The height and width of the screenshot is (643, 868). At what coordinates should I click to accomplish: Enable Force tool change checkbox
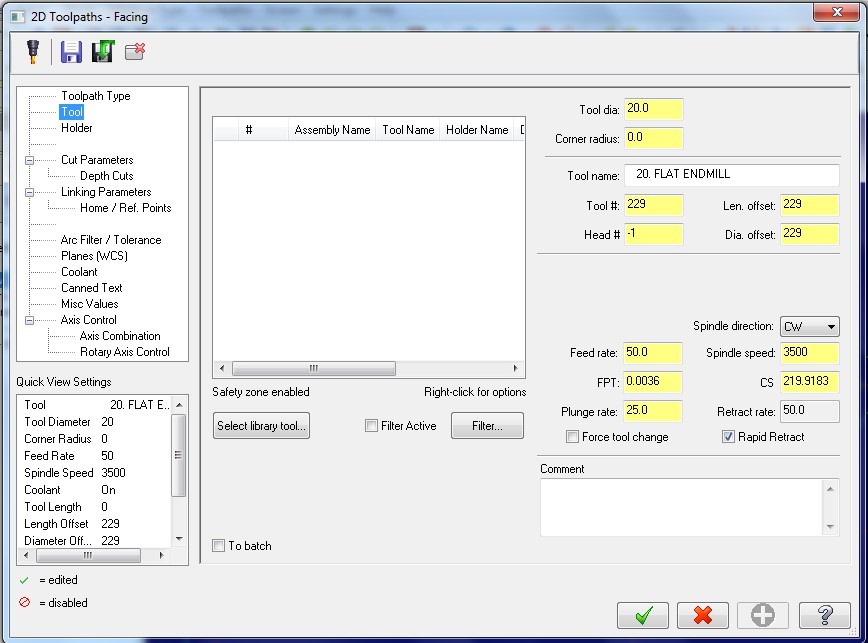572,437
